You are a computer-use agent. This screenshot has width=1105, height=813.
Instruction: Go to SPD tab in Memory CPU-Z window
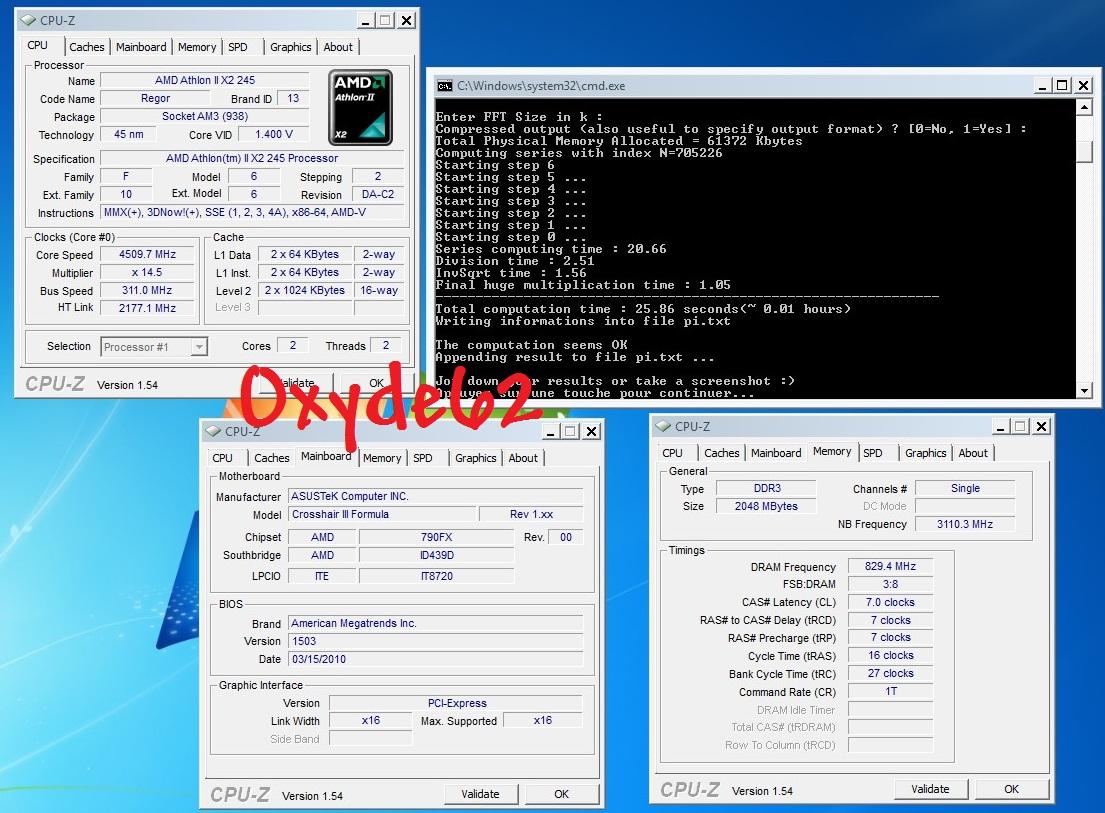[872, 453]
